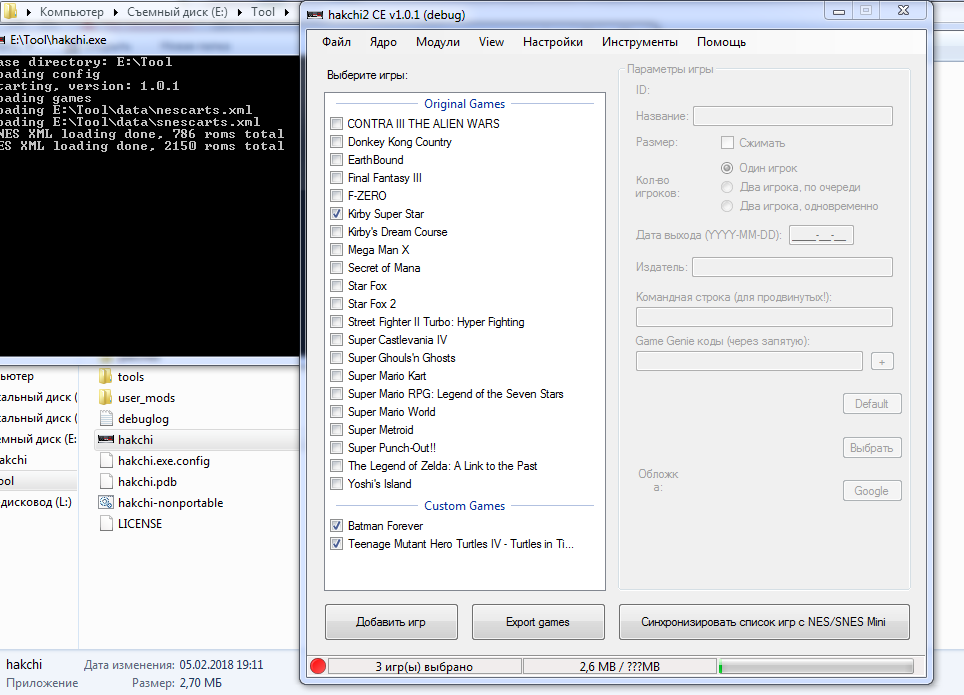Select Street Fighter II Turbo: Hyper Fighting entry
This screenshot has width=964, height=695.
(436, 322)
